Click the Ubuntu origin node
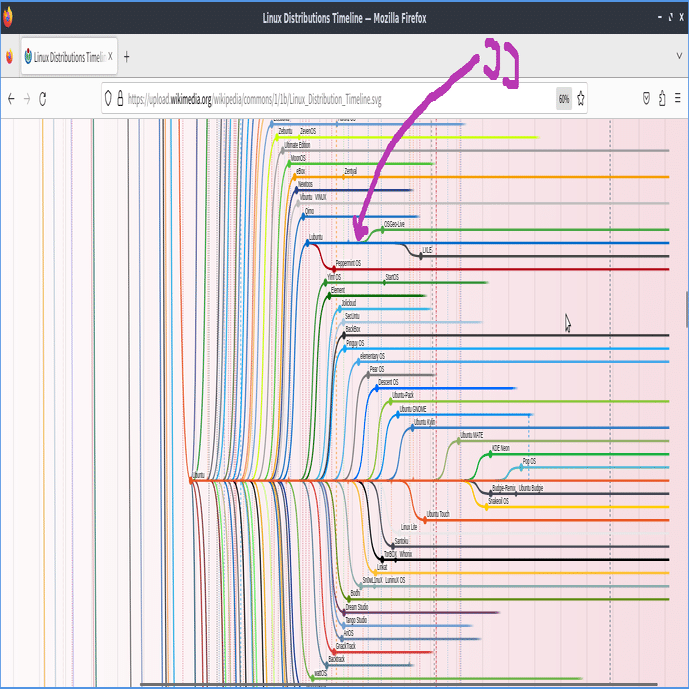 191,481
